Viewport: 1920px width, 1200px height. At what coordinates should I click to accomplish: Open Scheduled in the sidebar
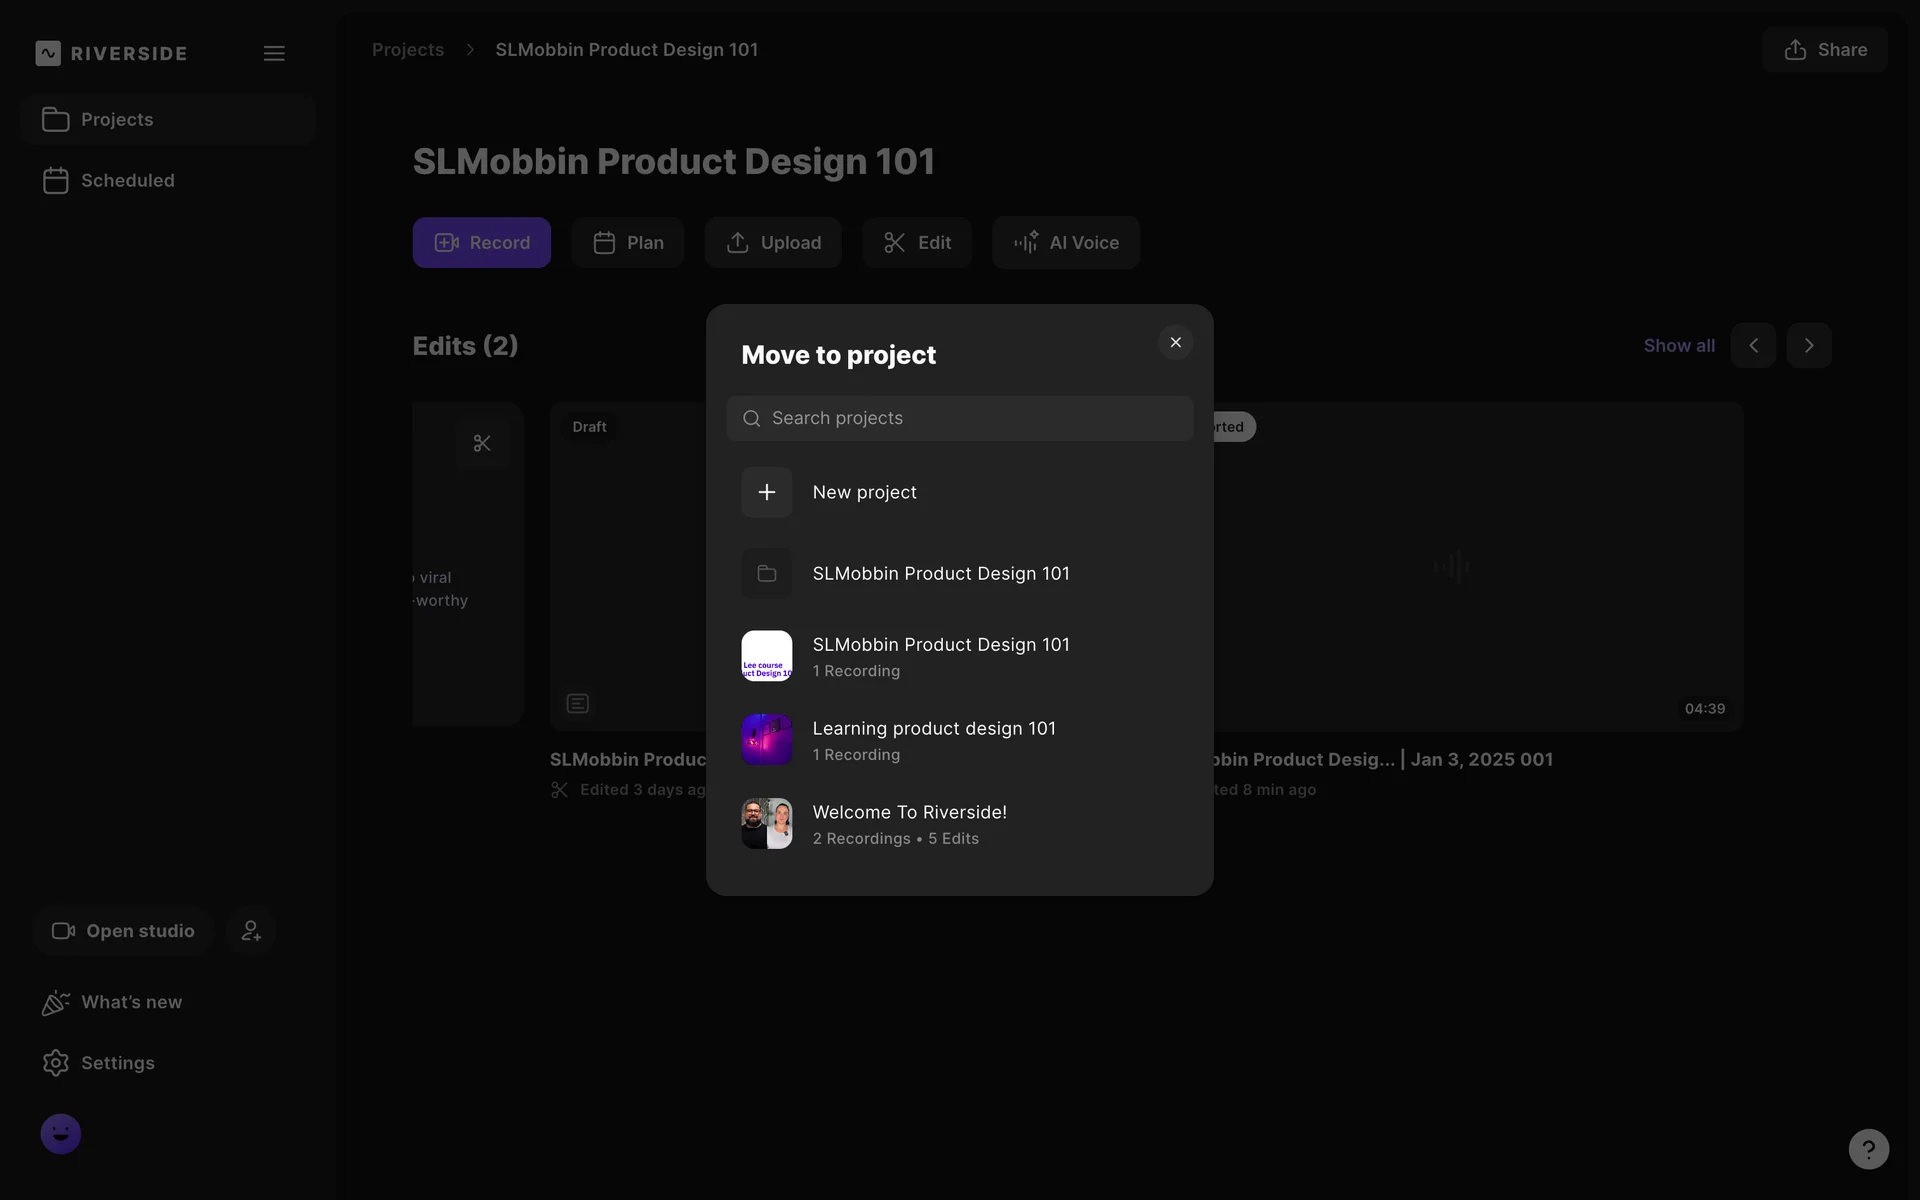[127, 181]
